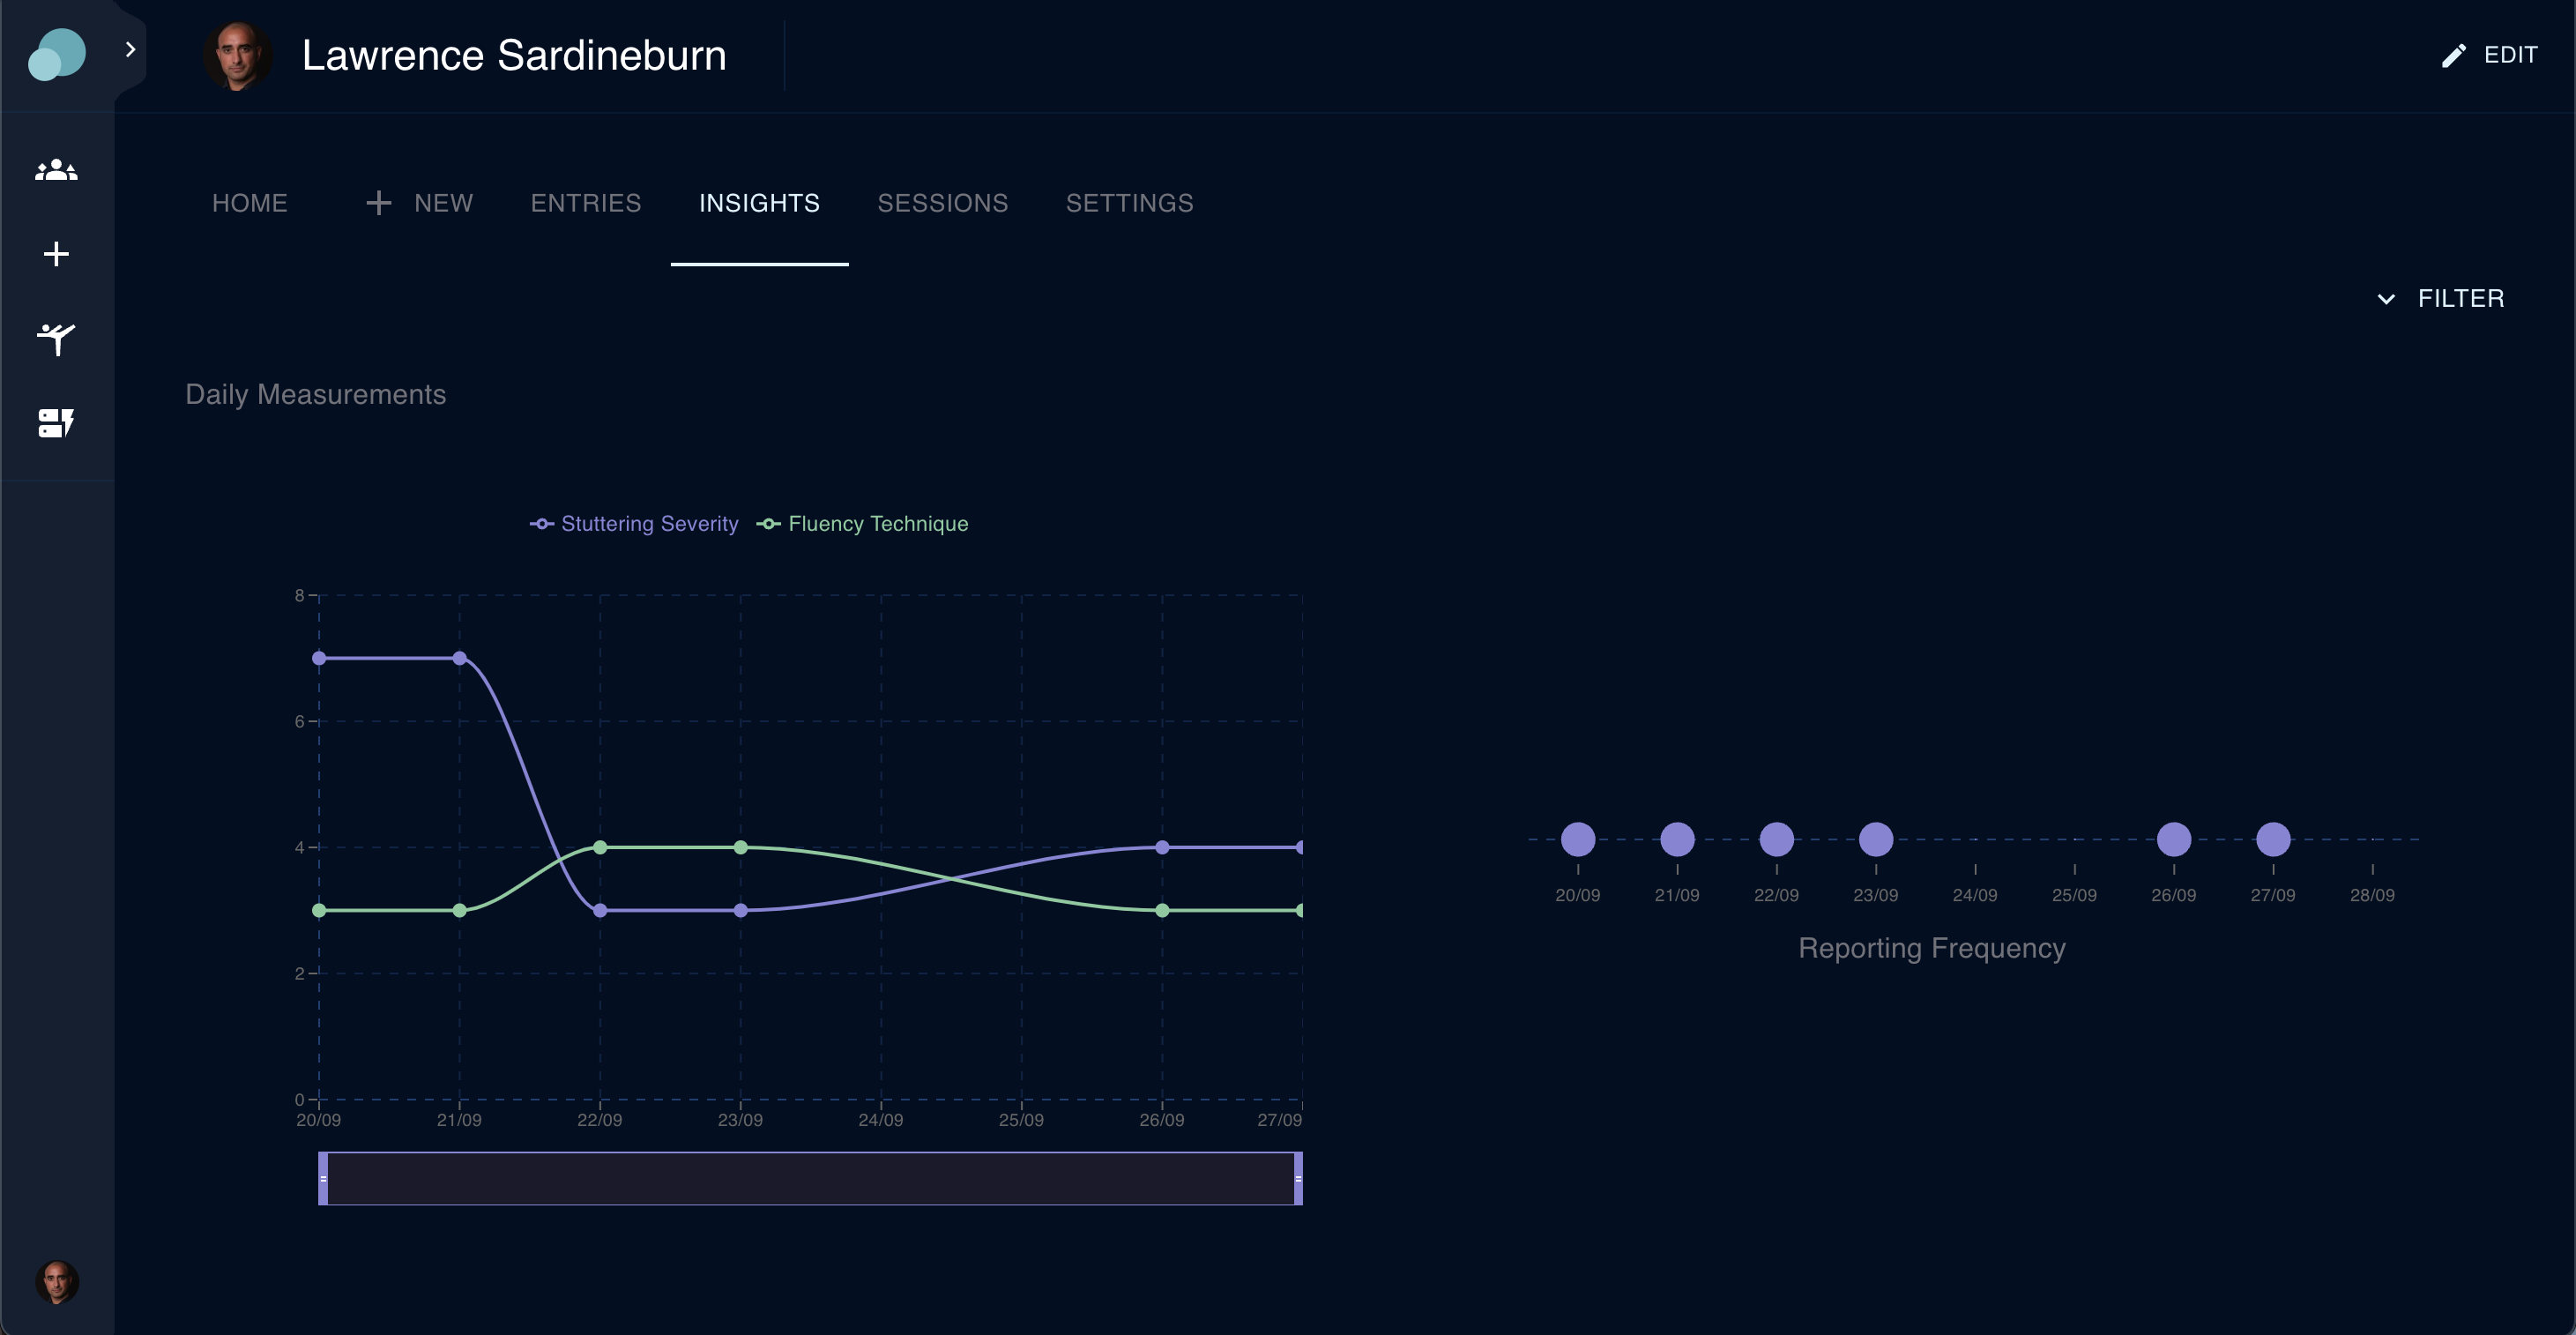
Task: Click the left handle of range slider
Action: point(323,1178)
